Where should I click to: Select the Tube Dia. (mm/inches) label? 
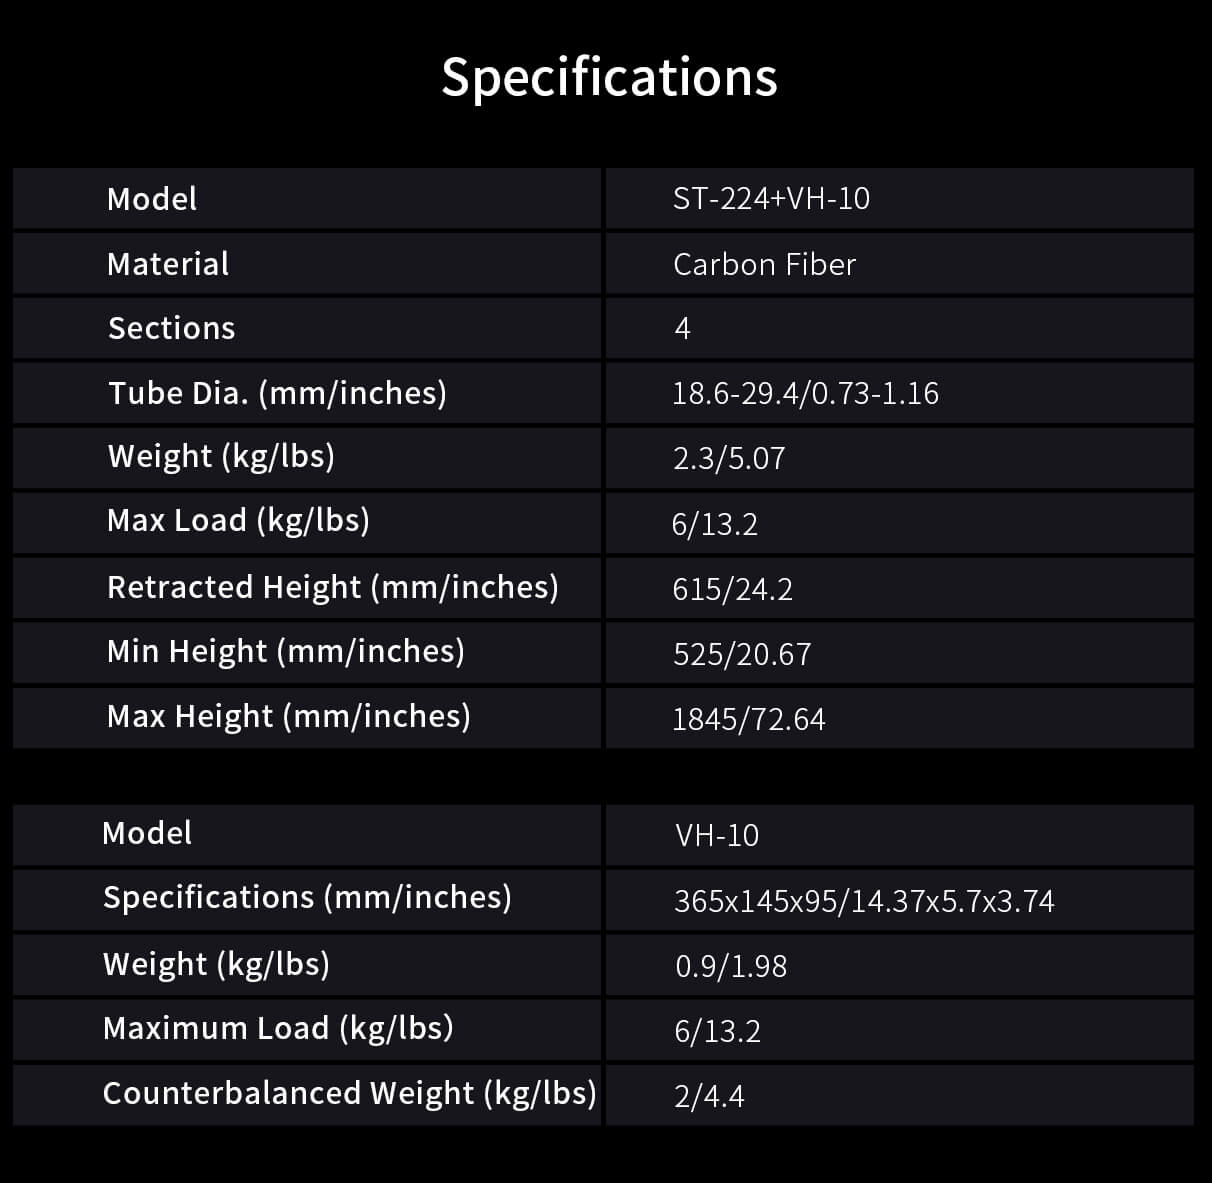(x=277, y=393)
